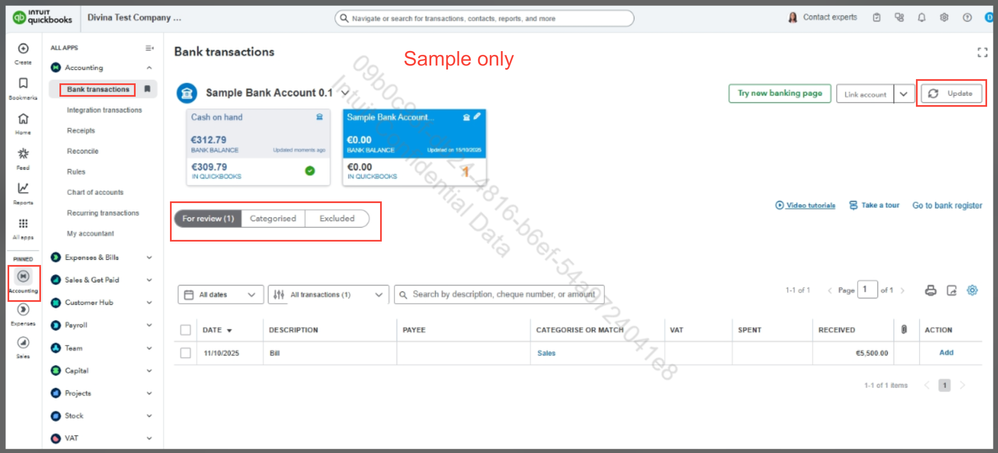Screen dimensions: 998x453
Task: Click Add action on Bill row
Action: 946,352
